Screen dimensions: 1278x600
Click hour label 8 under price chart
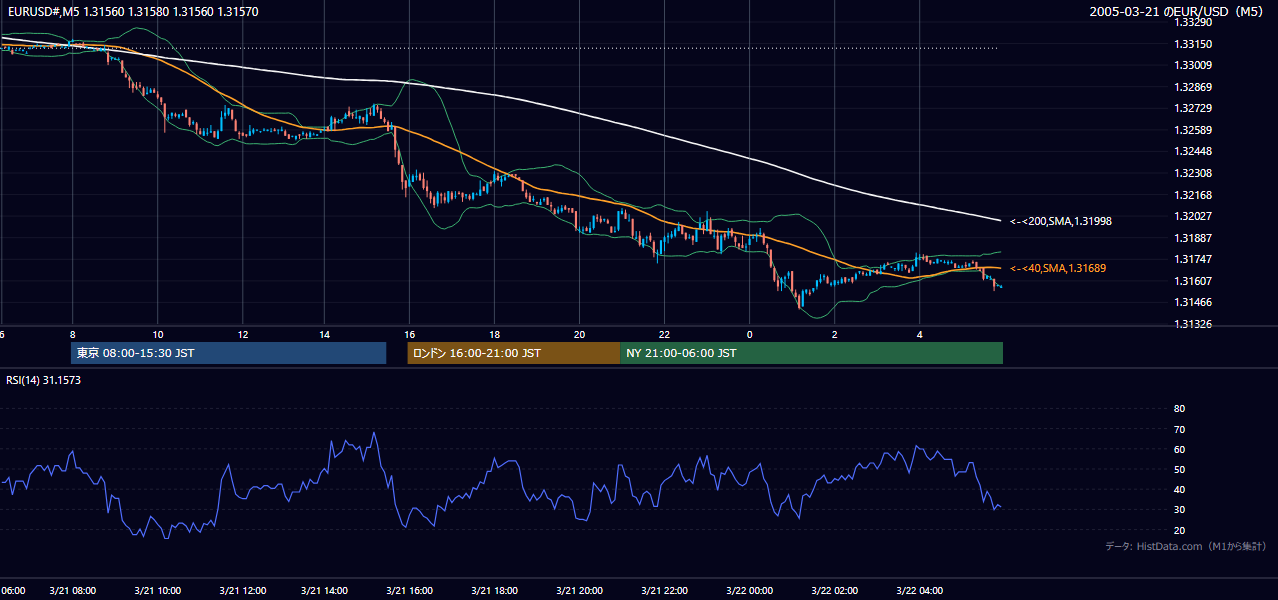click(72, 334)
